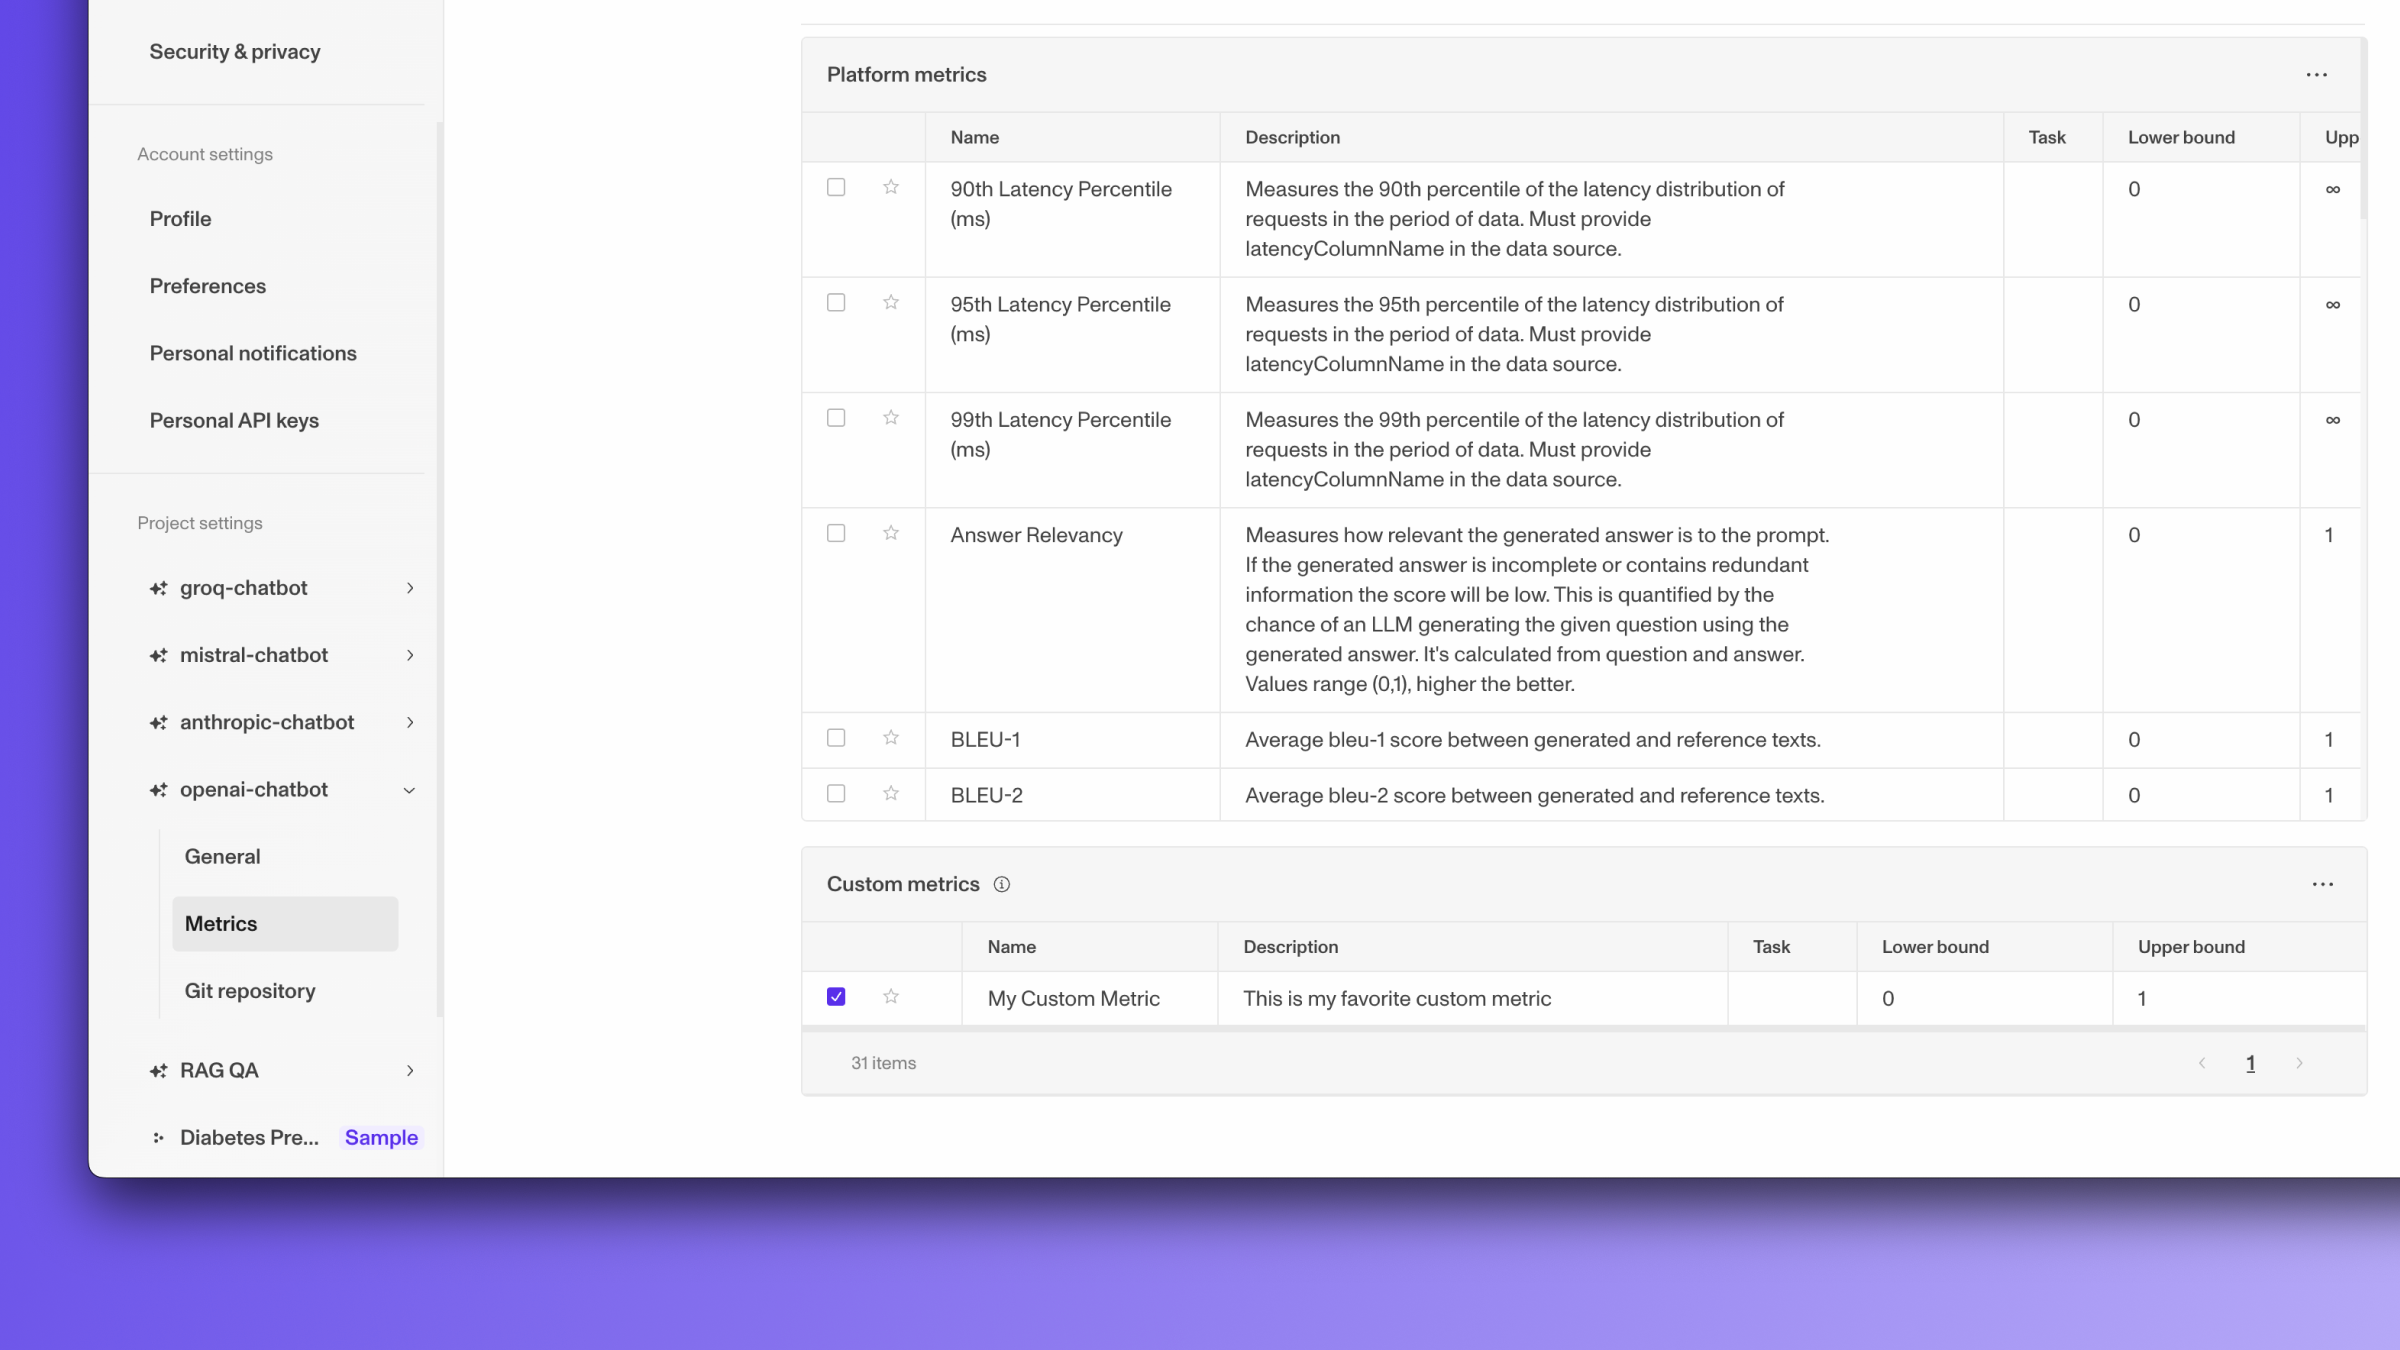2400x1350 pixels.
Task: Click '31 items' count text
Action: pos(883,1064)
